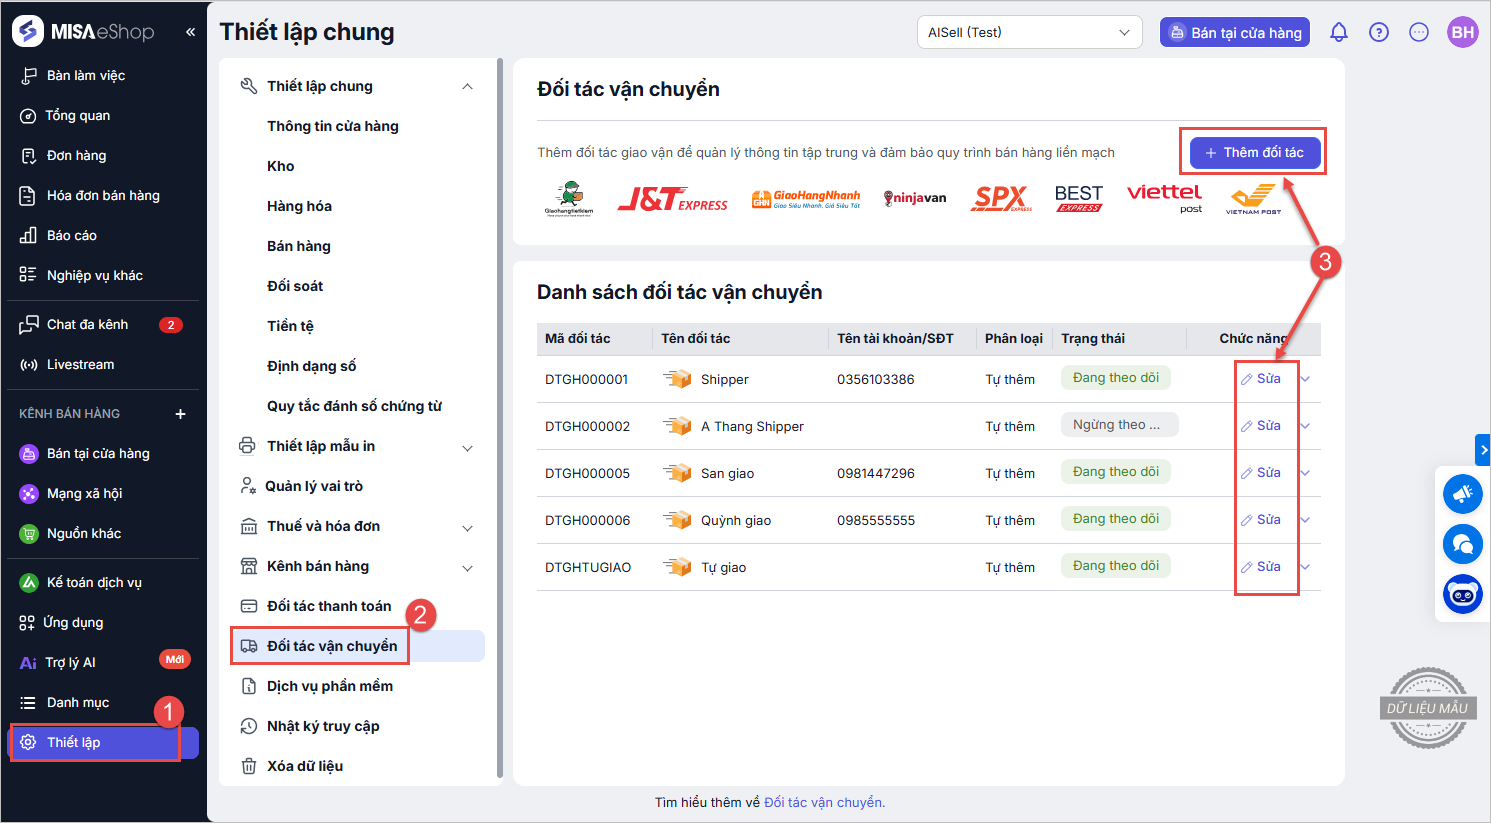
Task: Open the Đối tác vận chuyển help link
Action: (x=824, y=802)
